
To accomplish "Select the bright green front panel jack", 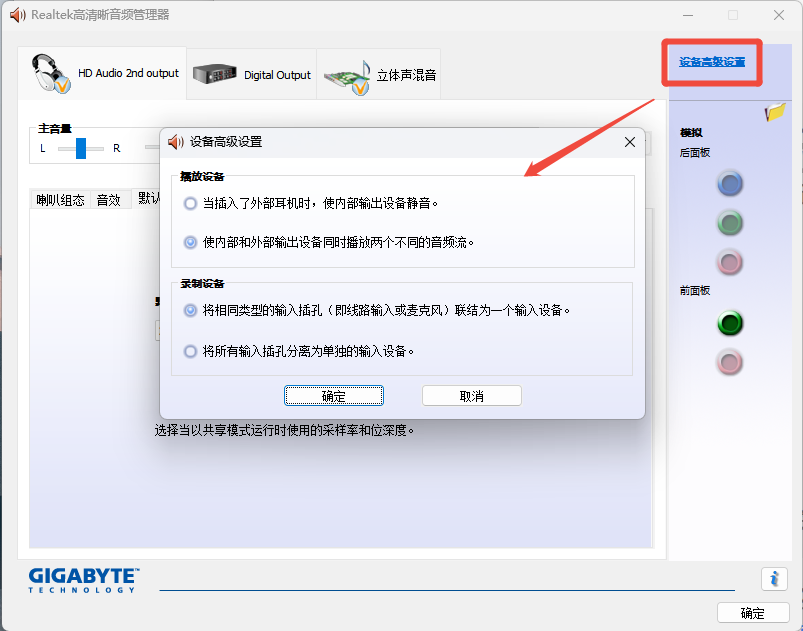I will [730, 323].
